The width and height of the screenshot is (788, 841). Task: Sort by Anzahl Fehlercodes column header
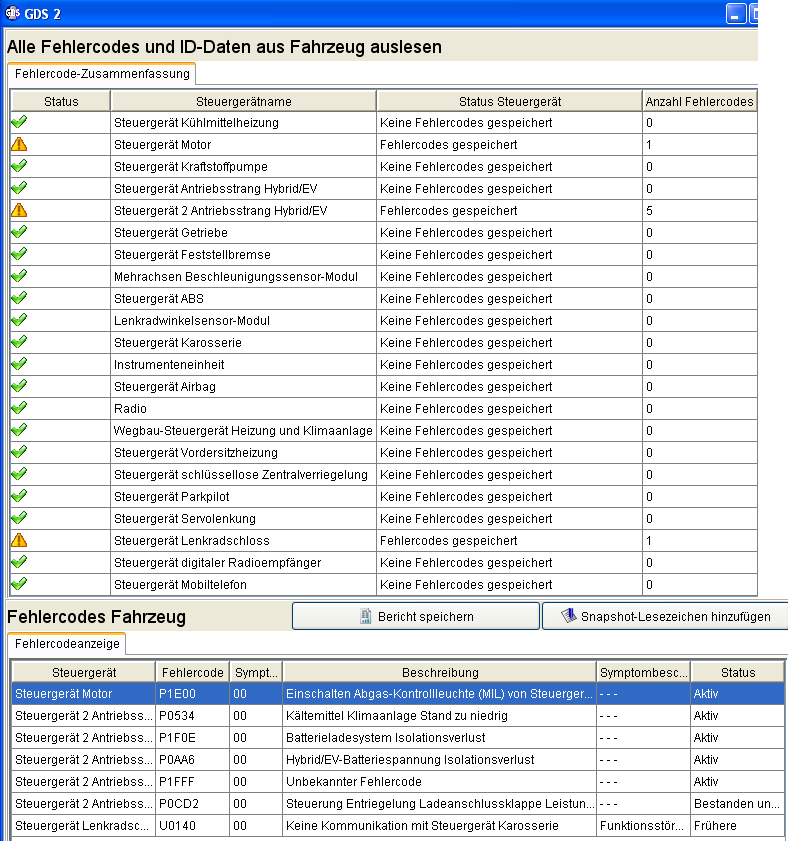(x=699, y=101)
